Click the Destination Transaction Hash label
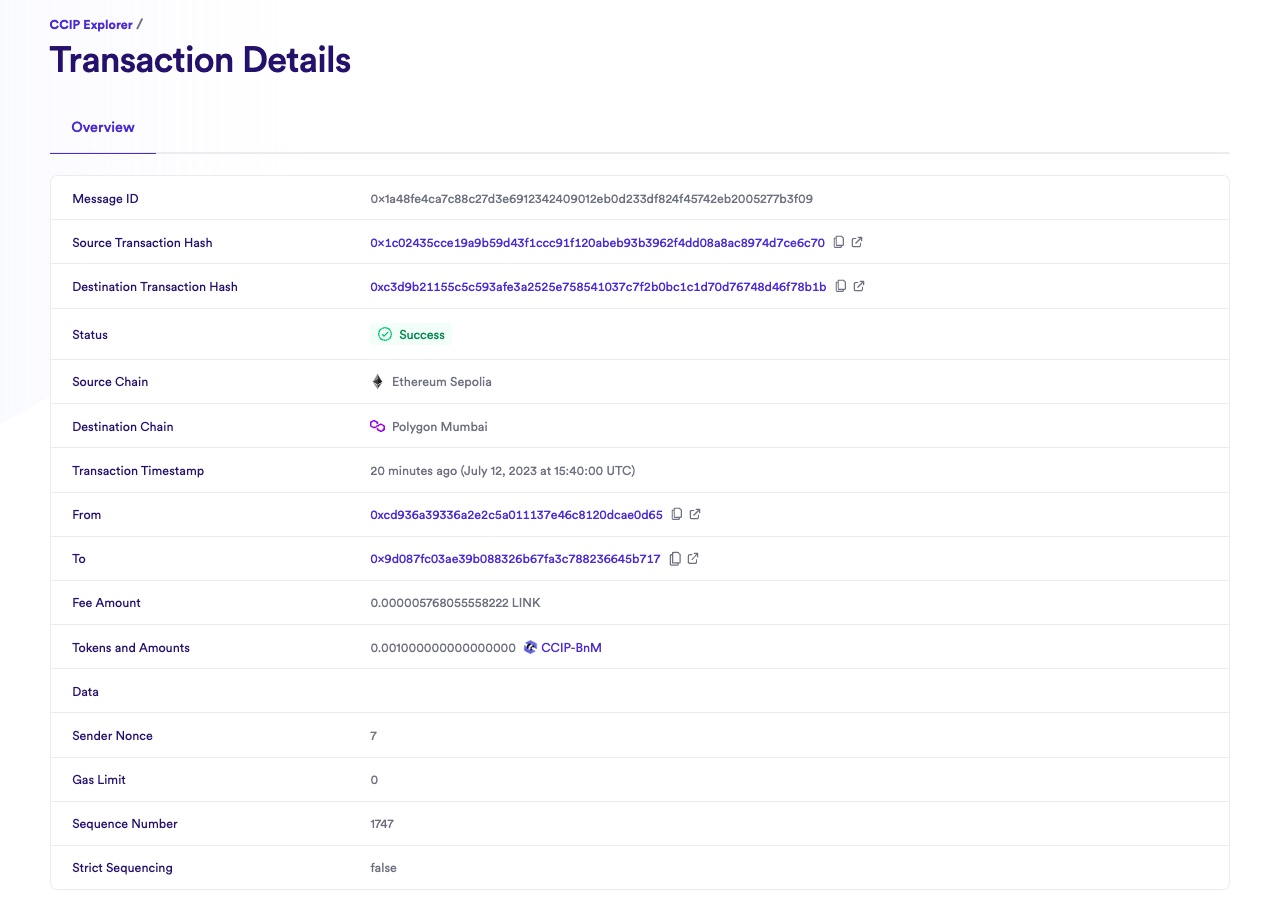1262x918 pixels. click(155, 287)
